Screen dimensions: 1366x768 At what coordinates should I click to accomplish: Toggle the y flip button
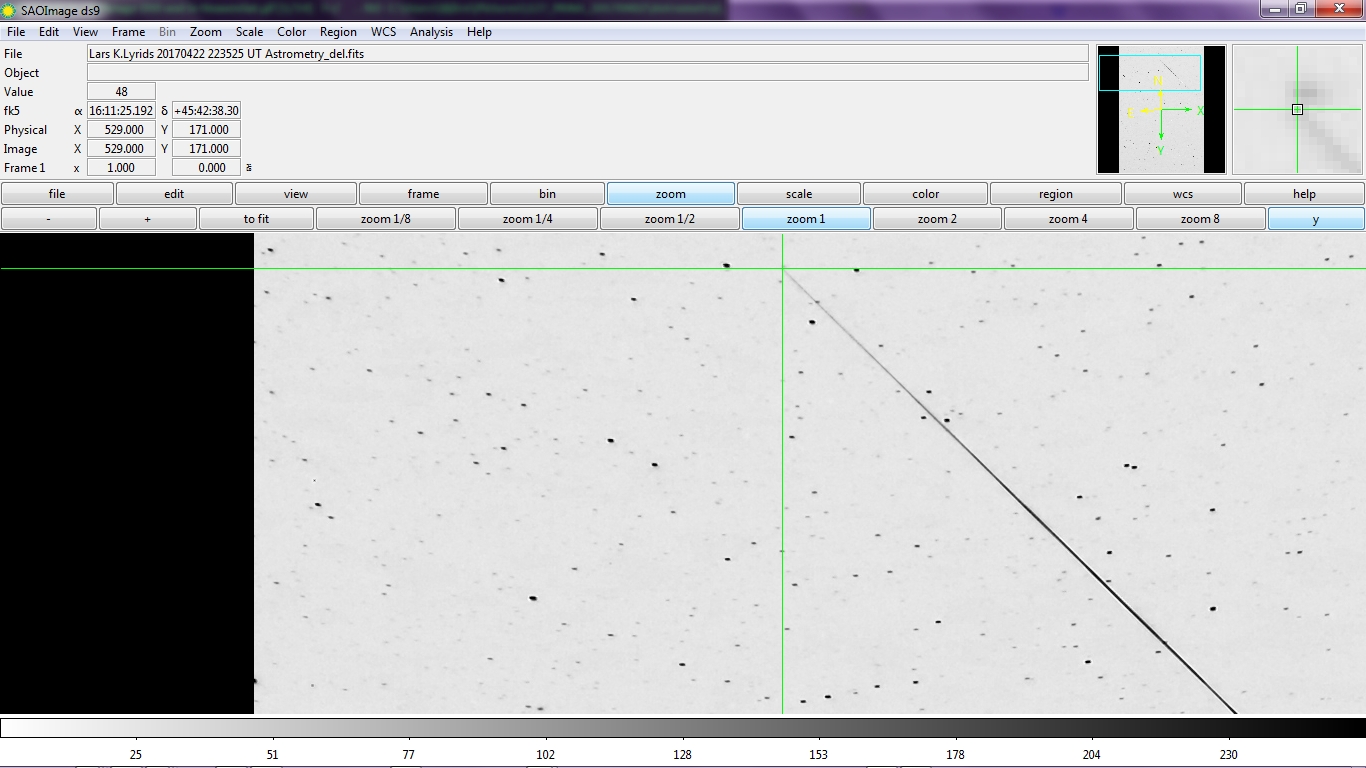point(1315,219)
